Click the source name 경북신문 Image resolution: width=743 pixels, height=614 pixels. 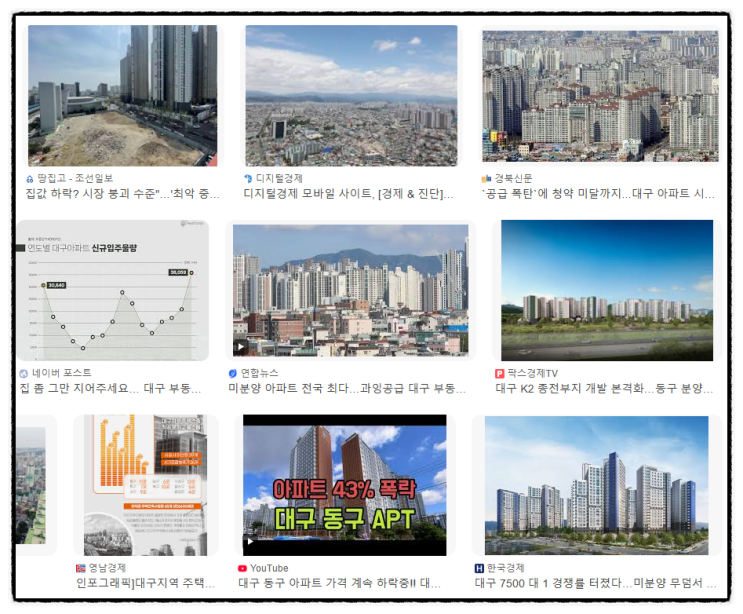pyautogui.click(x=513, y=179)
